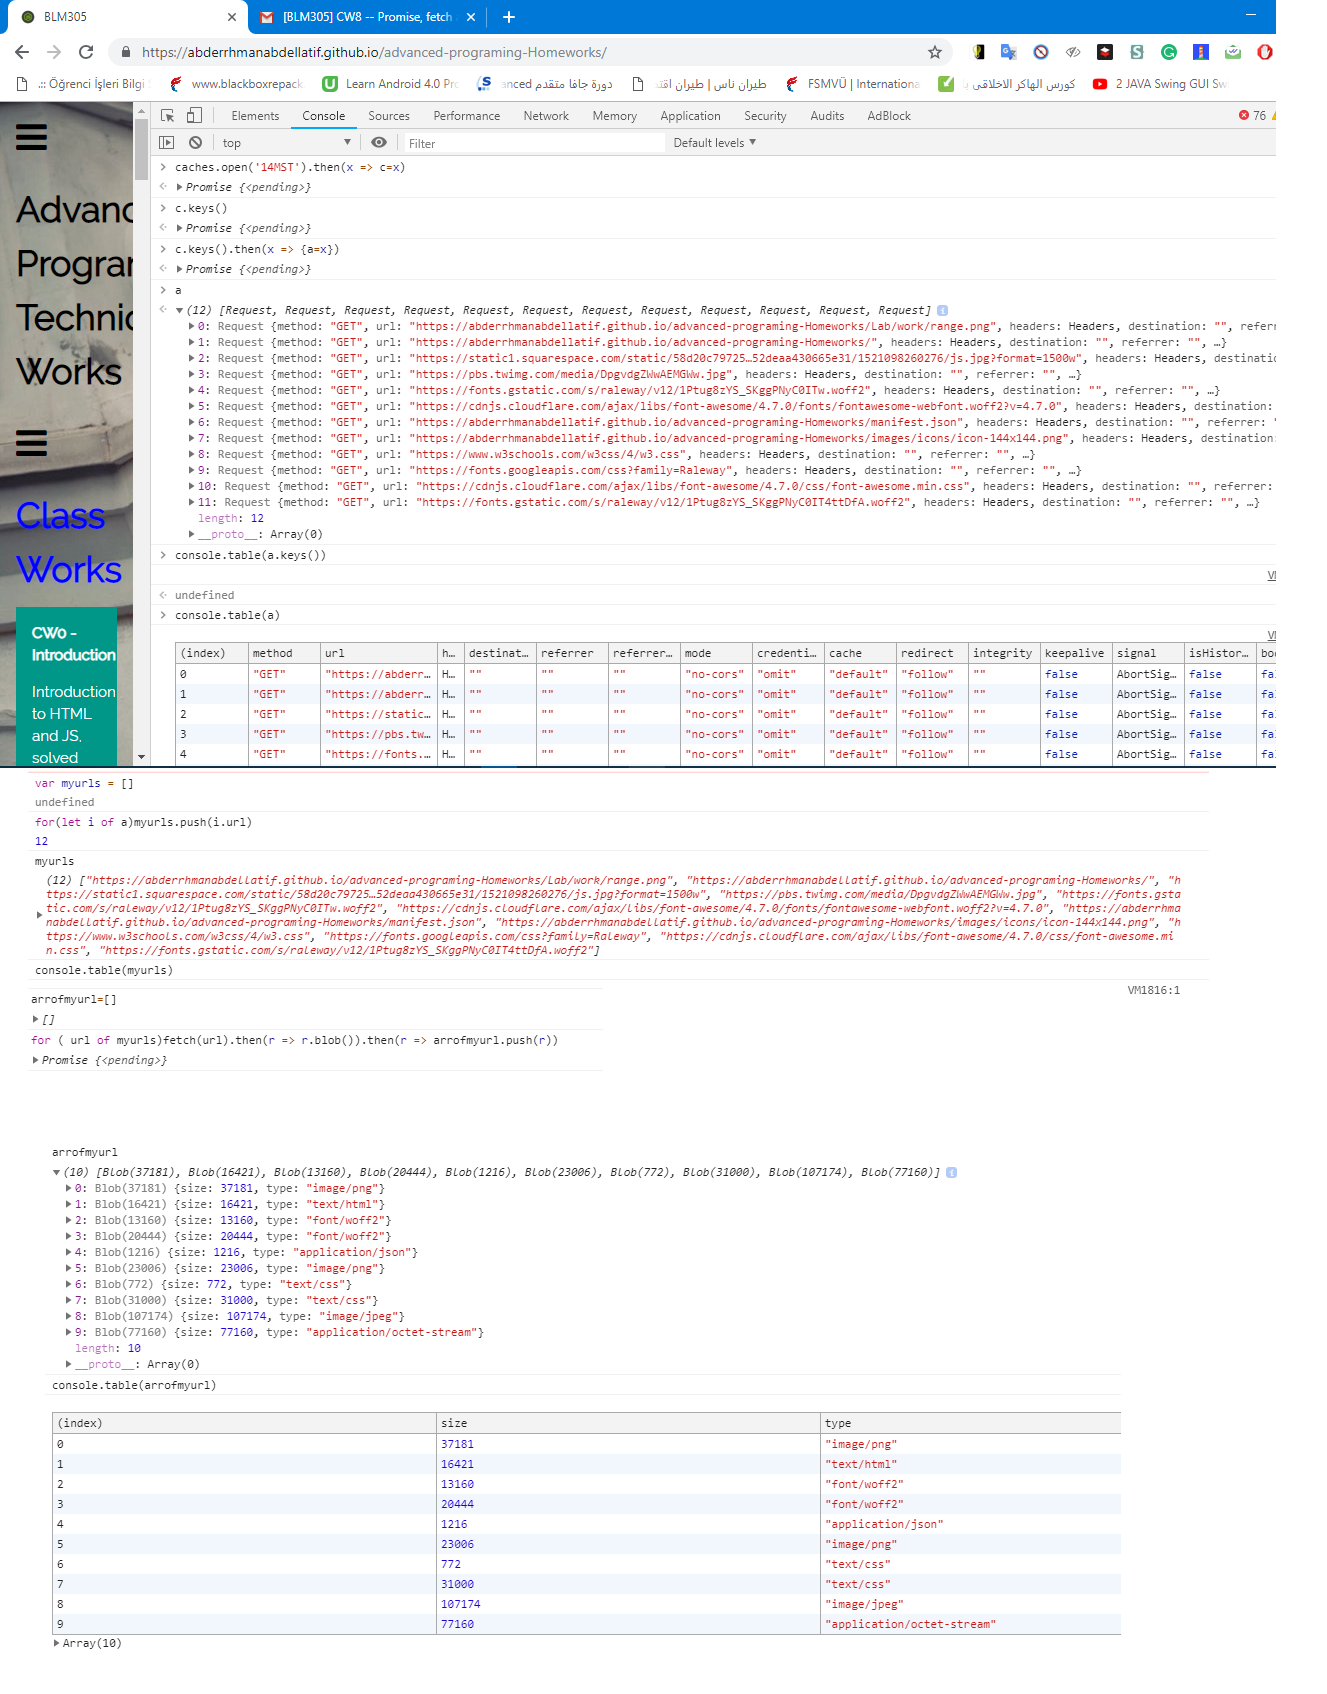The image size is (1327, 1694).
Task: Reload the current page
Action: [86, 52]
